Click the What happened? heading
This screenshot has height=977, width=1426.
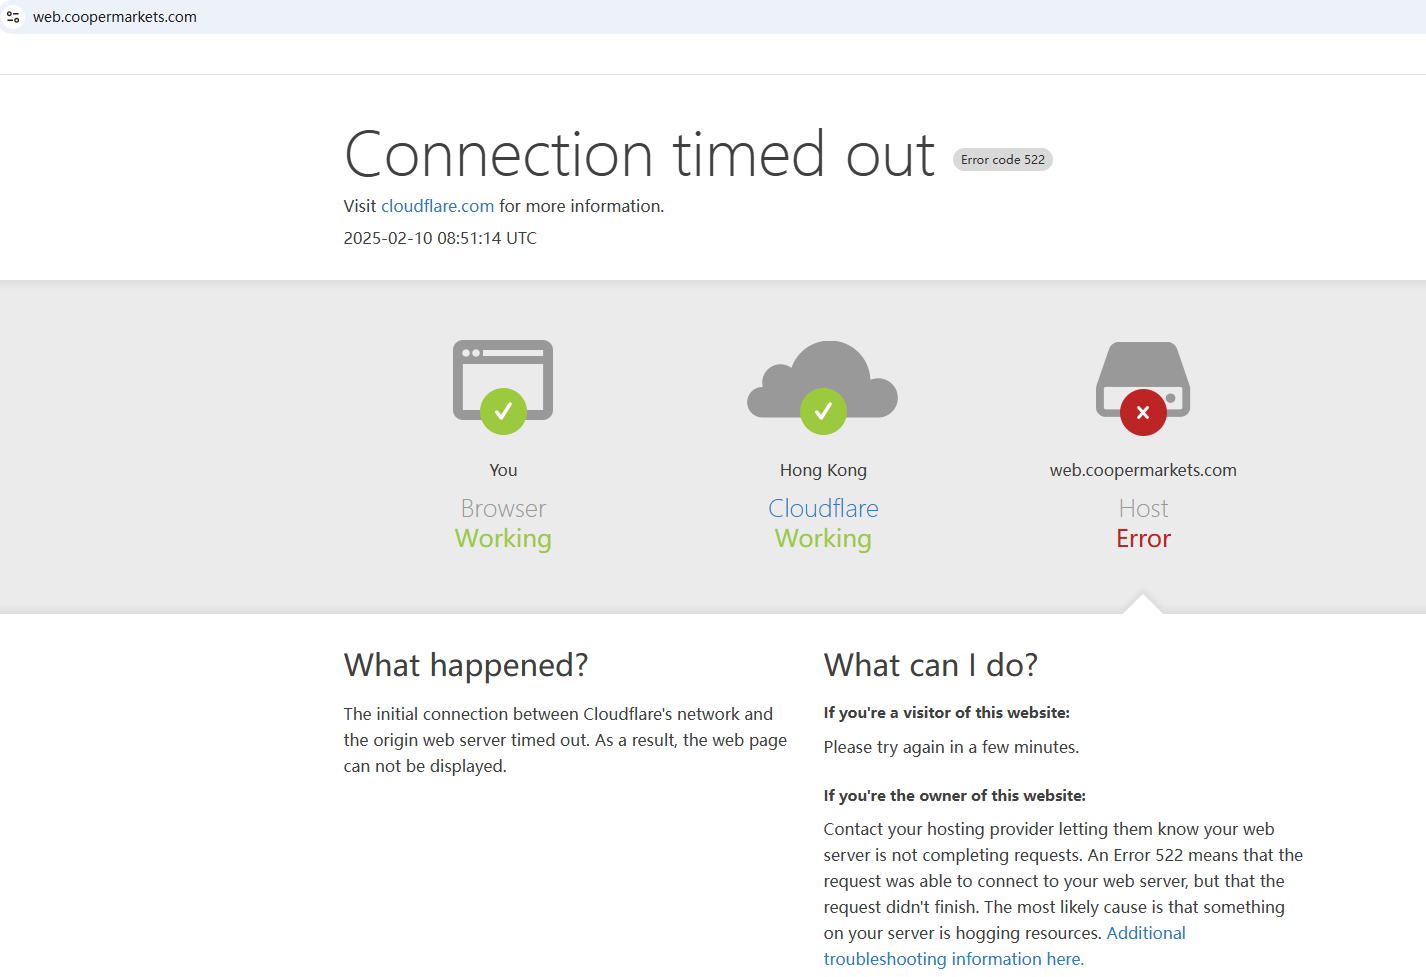point(466,665)
